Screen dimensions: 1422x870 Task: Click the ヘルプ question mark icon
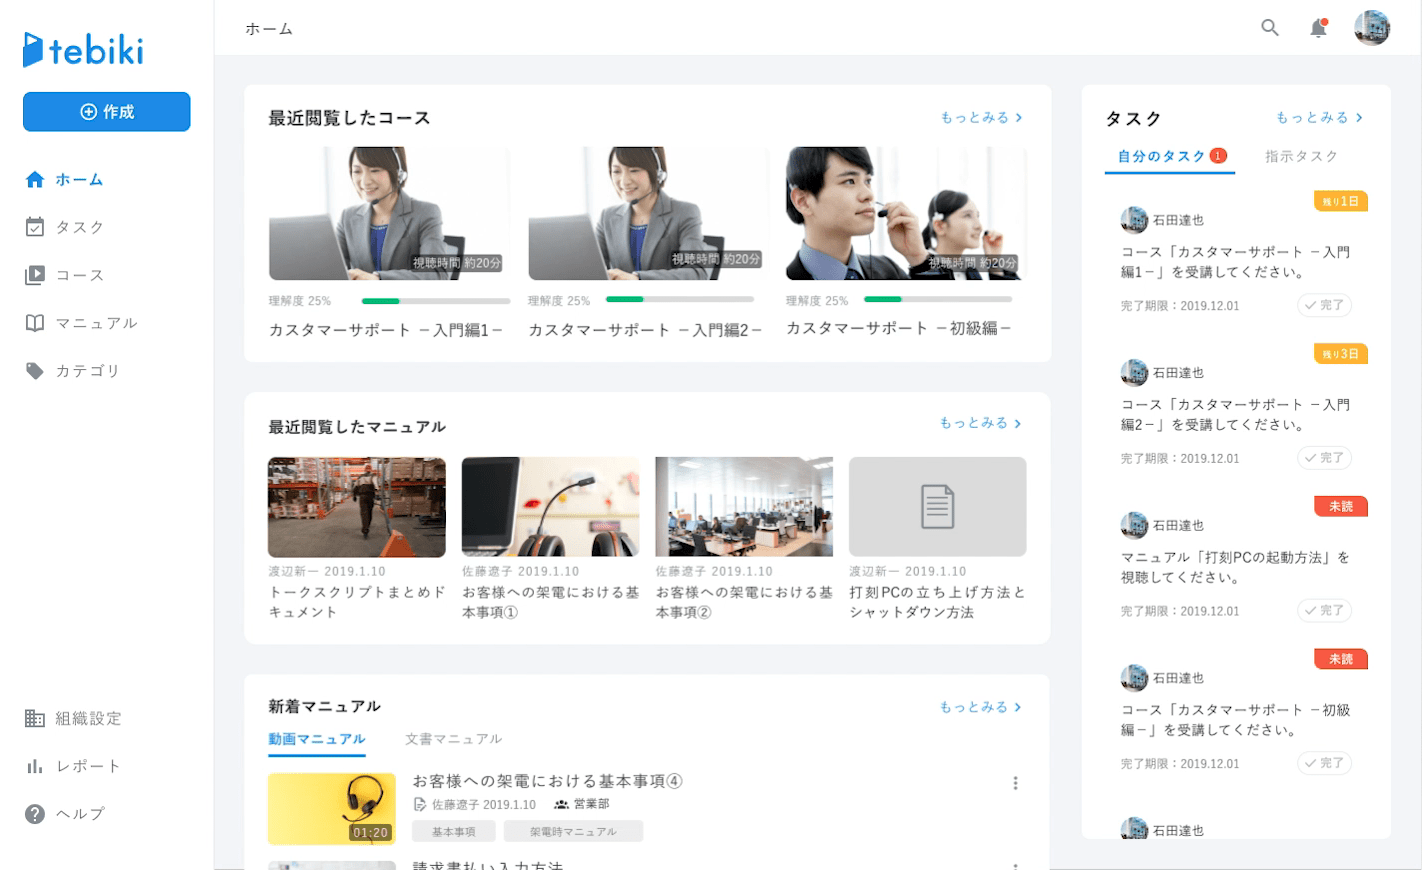point(35,814)
